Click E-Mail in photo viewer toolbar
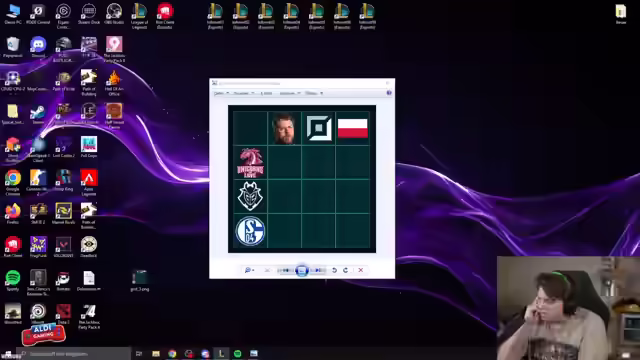The width and height of the screenshot is (640, 360). click(x=266, y=93)
